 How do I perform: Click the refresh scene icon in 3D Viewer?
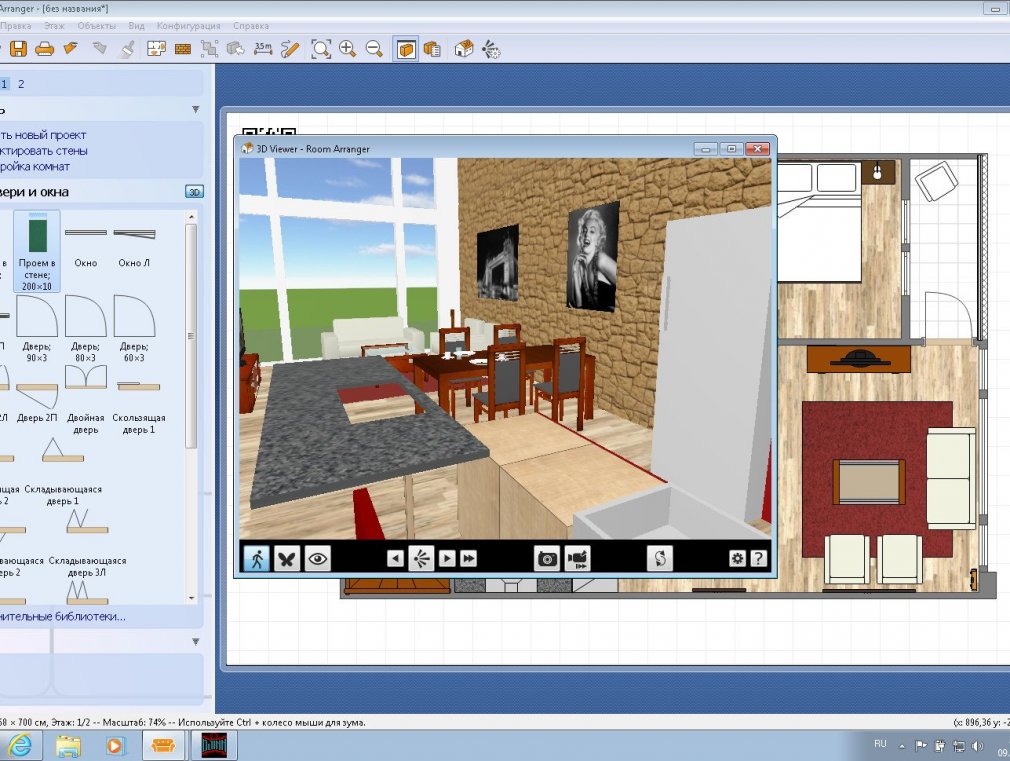660,558
